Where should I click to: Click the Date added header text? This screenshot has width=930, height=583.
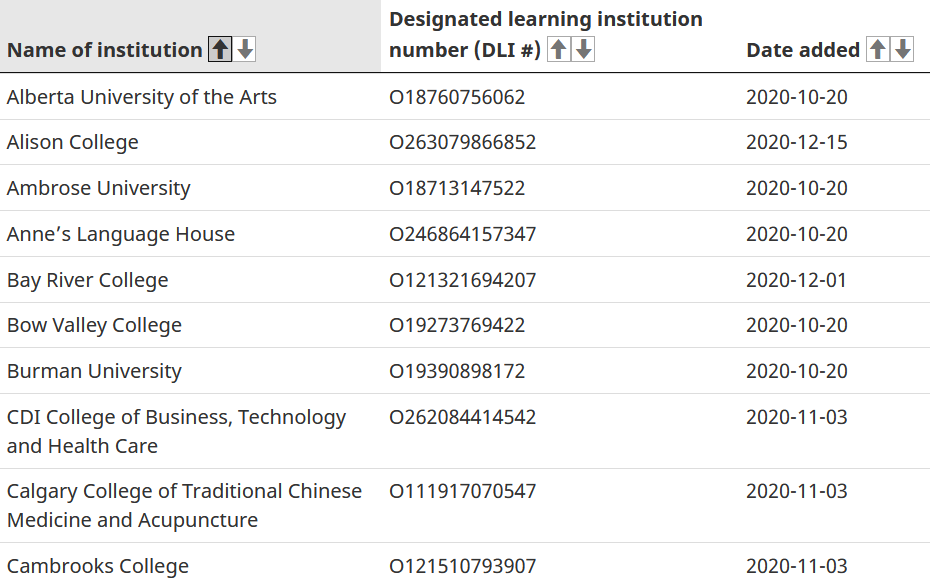802,50
